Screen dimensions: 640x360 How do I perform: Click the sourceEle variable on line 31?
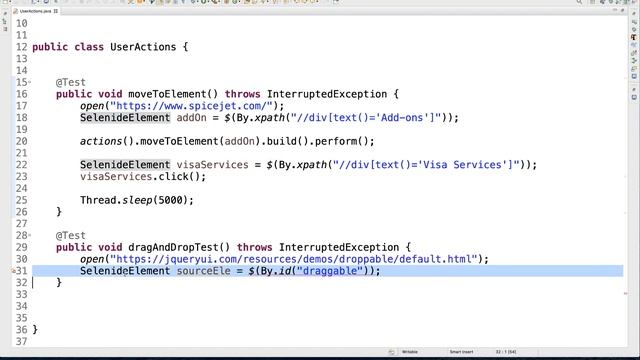click(204, 271)
